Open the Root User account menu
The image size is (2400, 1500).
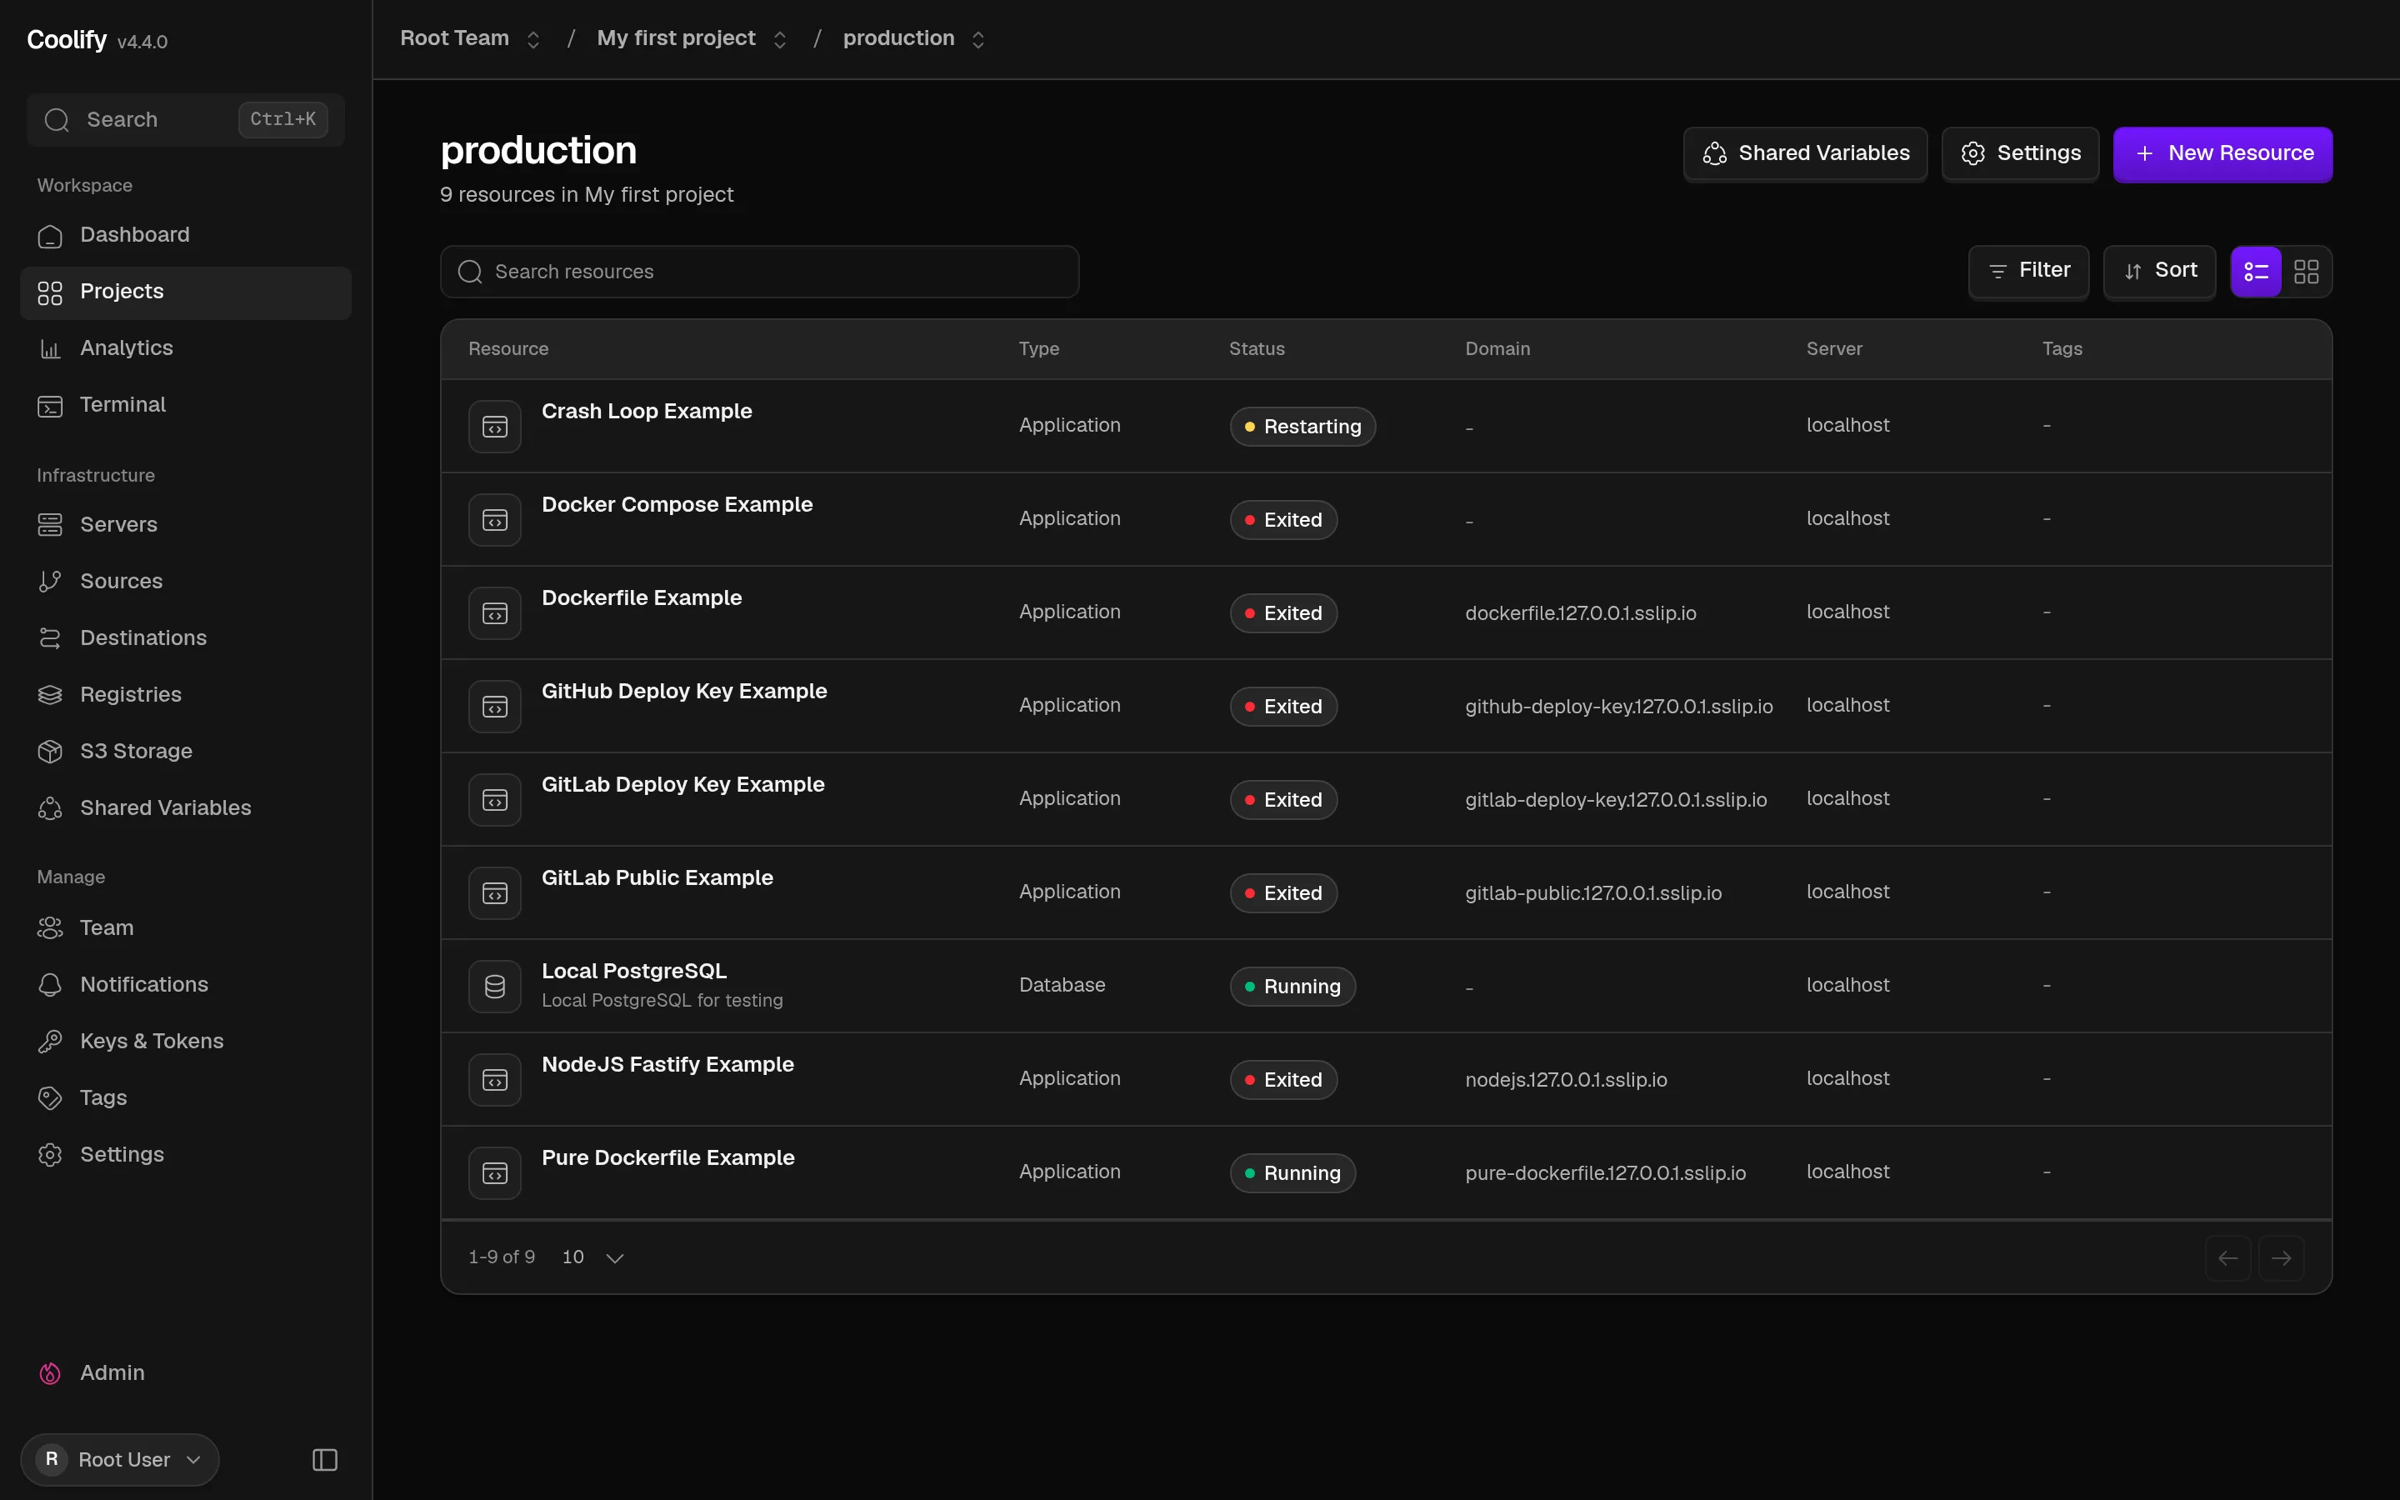tap(119, 1460)
